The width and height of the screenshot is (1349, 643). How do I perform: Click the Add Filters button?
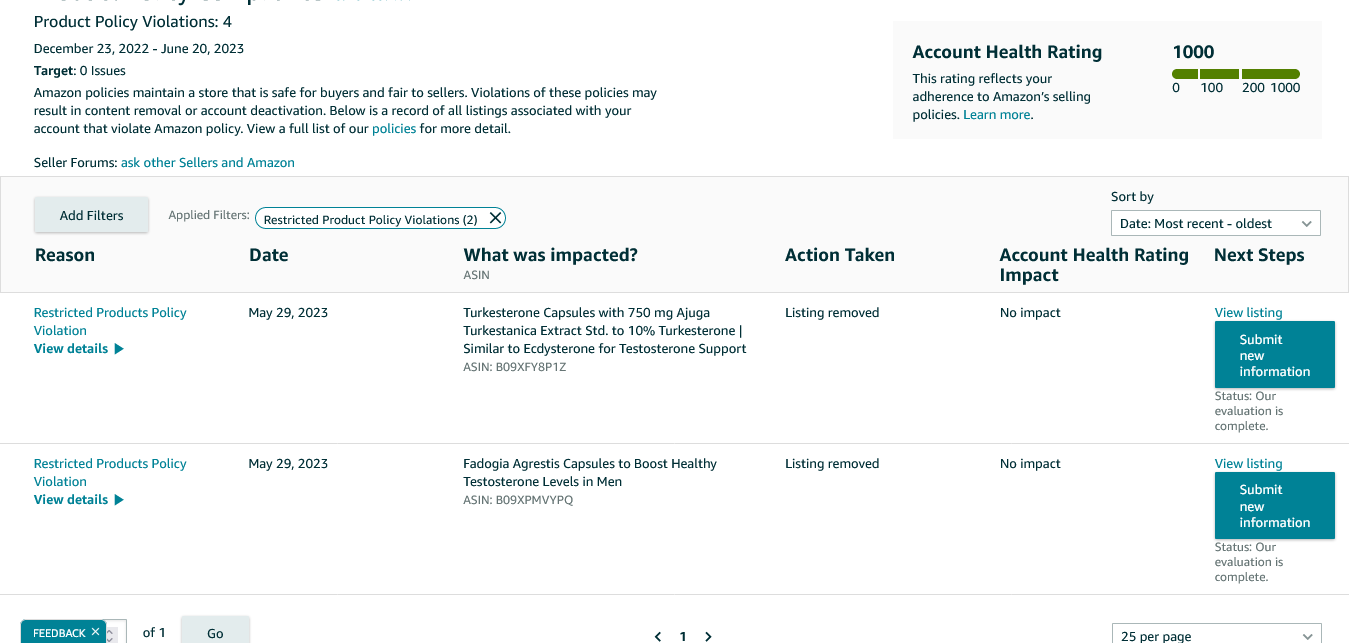[91, 215]
